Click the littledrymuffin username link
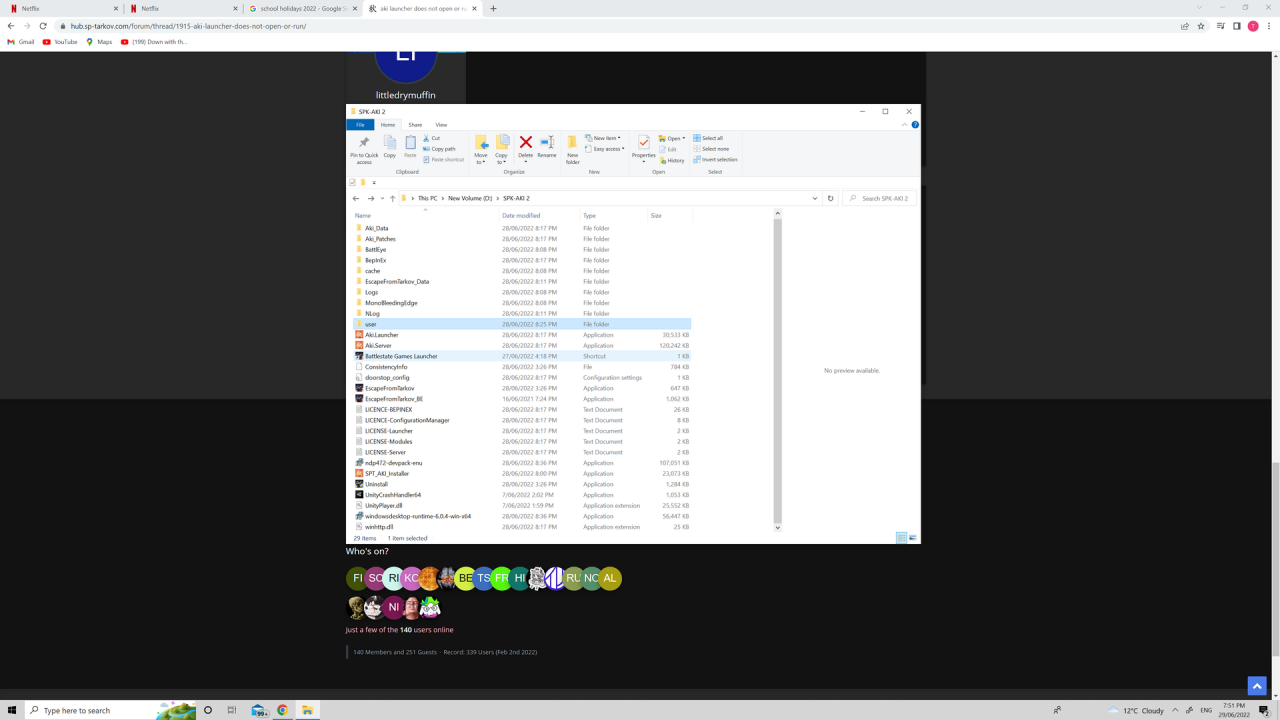 coord(406,95)
